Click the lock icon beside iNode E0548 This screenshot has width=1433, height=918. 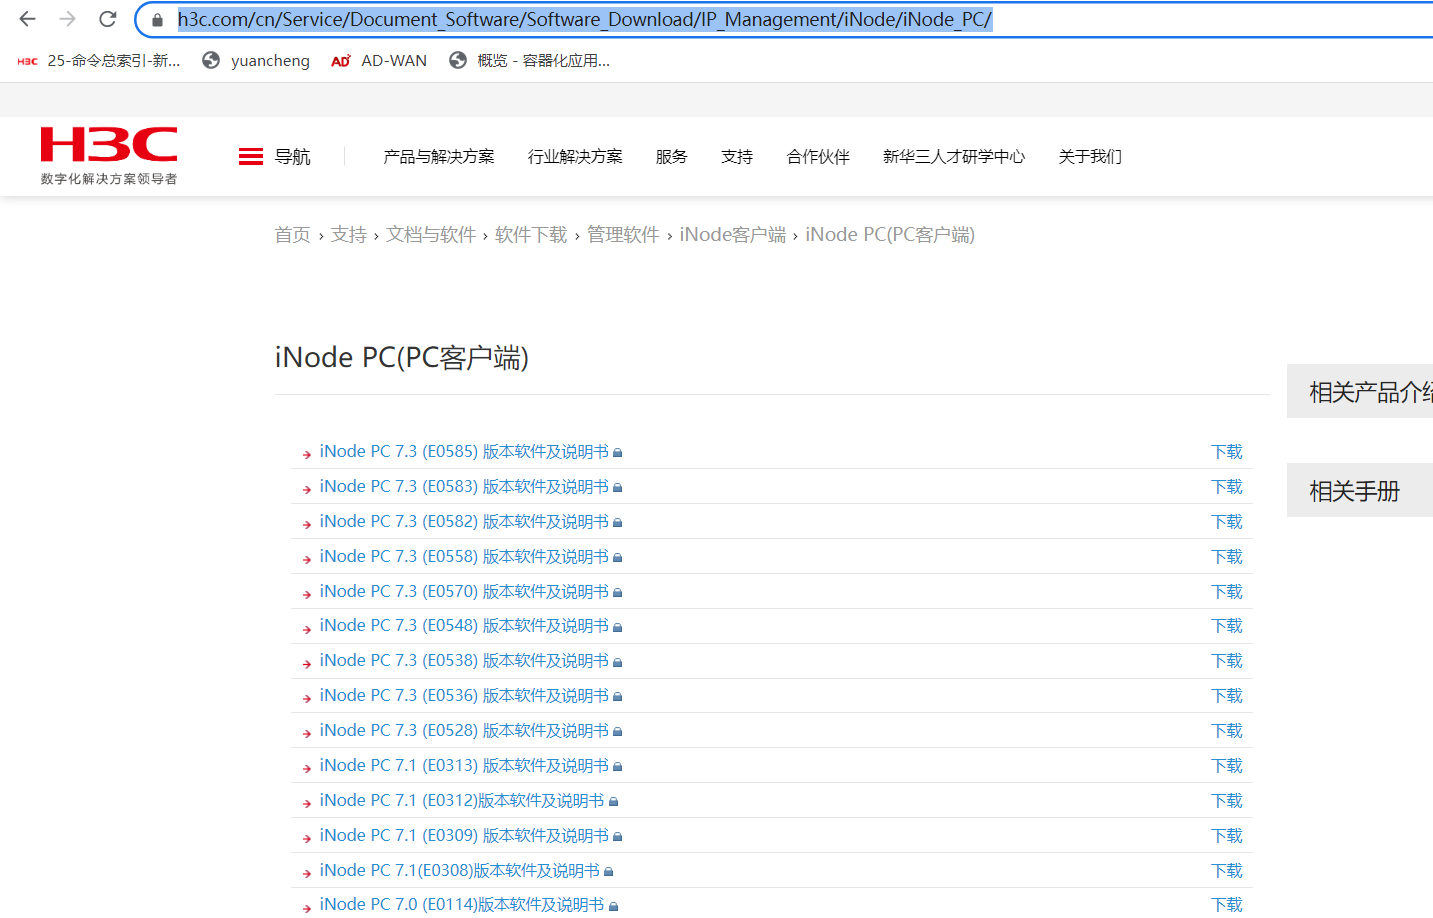618,627
